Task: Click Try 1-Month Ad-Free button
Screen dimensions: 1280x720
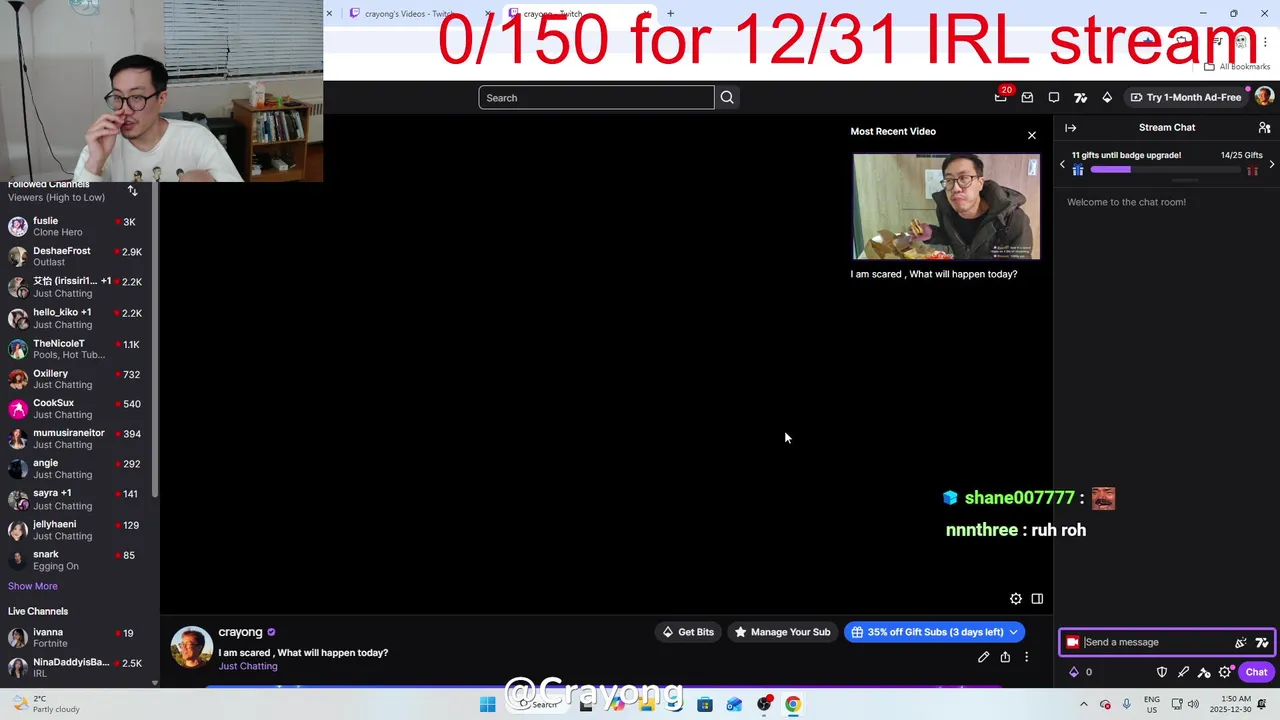Action: click(x=1185, y=97)
